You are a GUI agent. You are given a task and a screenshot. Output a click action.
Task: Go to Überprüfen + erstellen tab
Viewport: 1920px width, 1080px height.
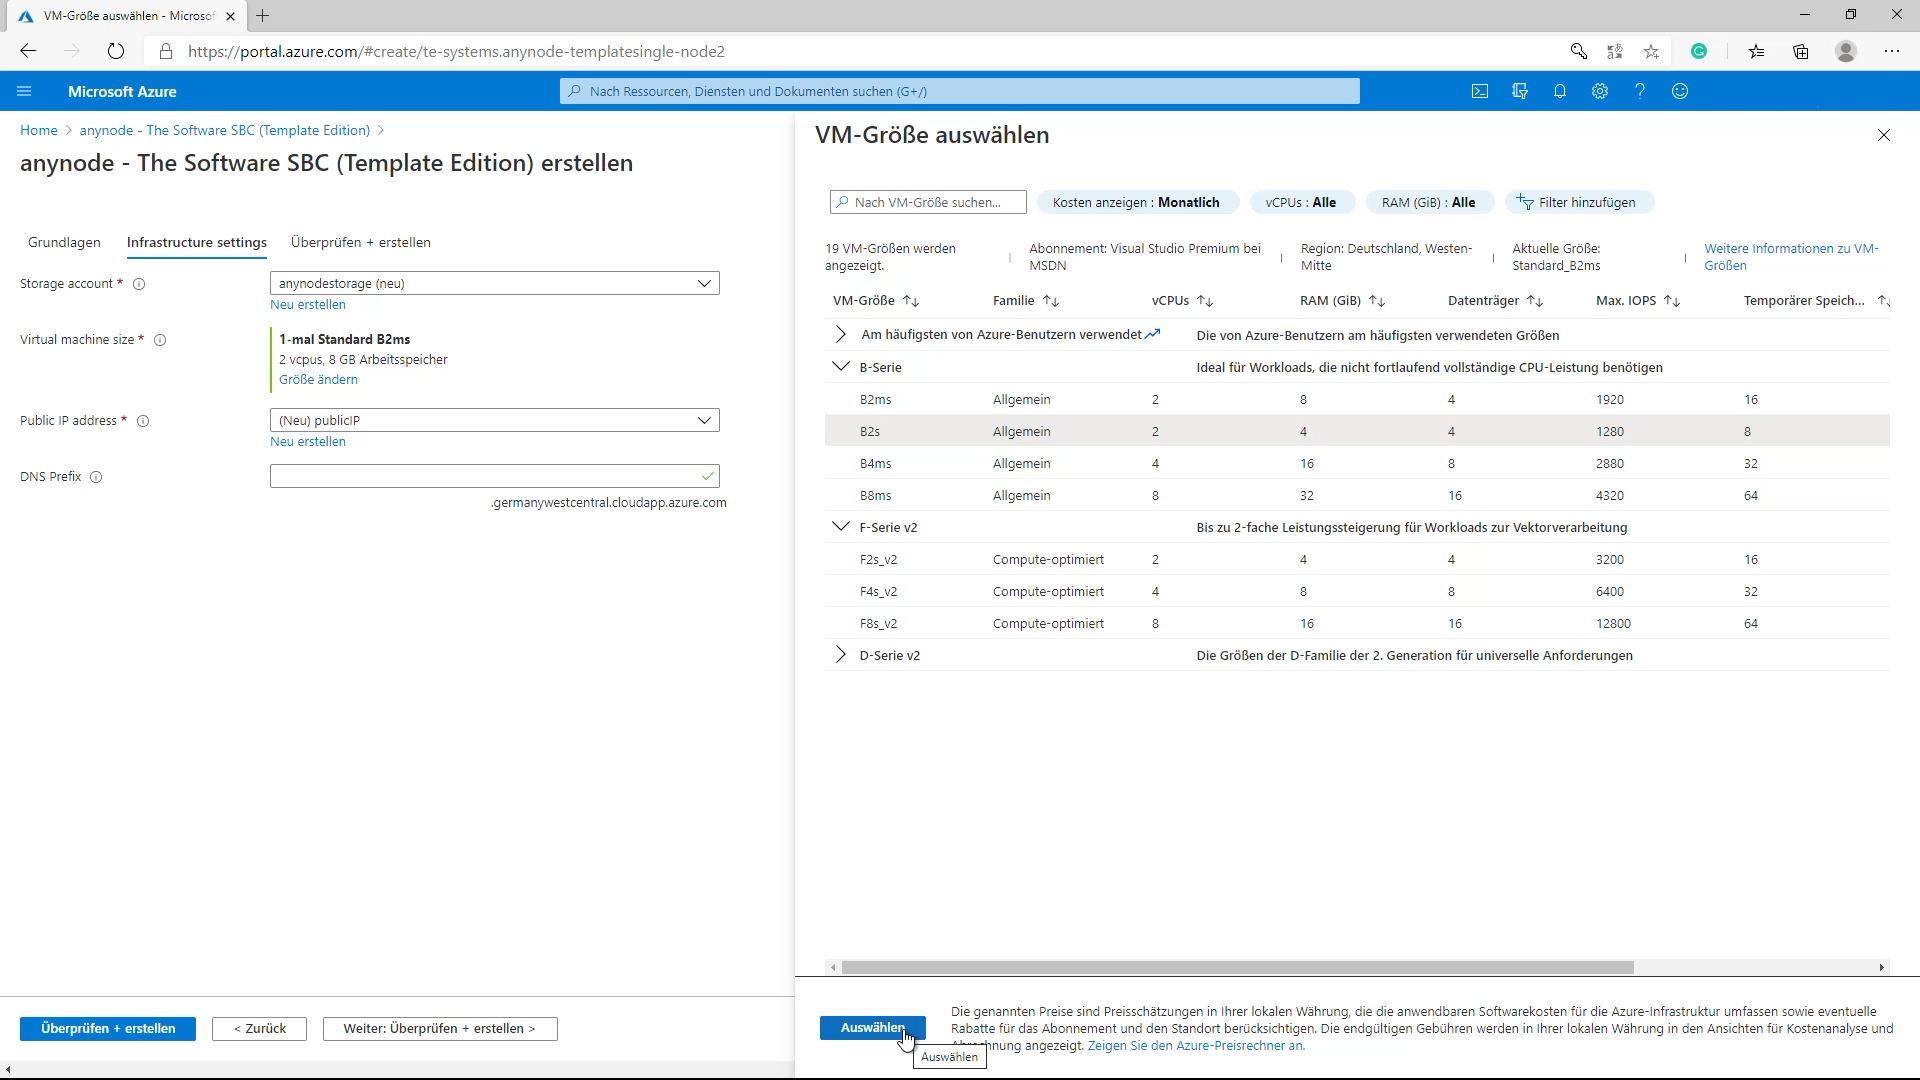point(361,243)
